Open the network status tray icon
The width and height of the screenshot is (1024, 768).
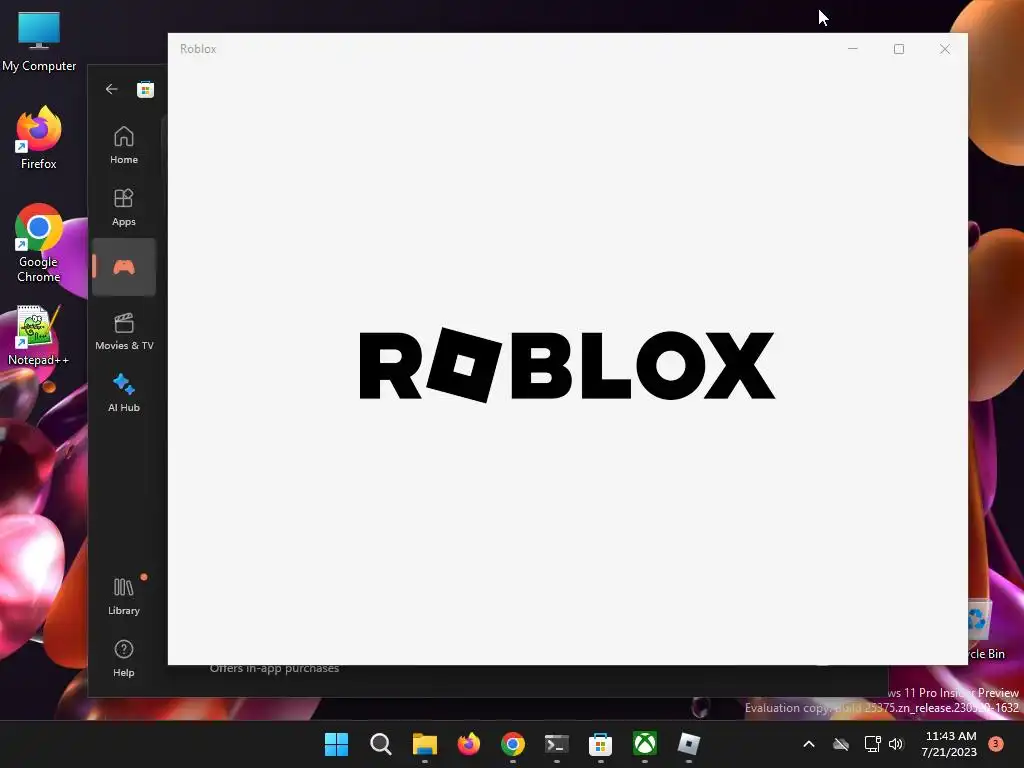point(872,744)
